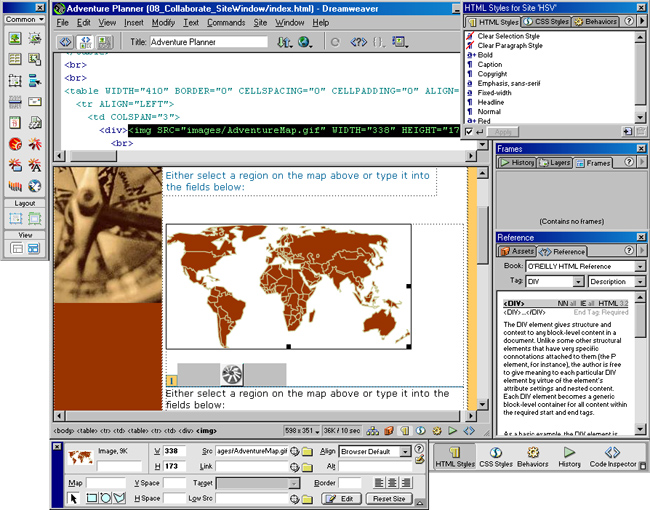Click the Code Inspector launcher icon
The image size is (650, 510).
[613, 455]
